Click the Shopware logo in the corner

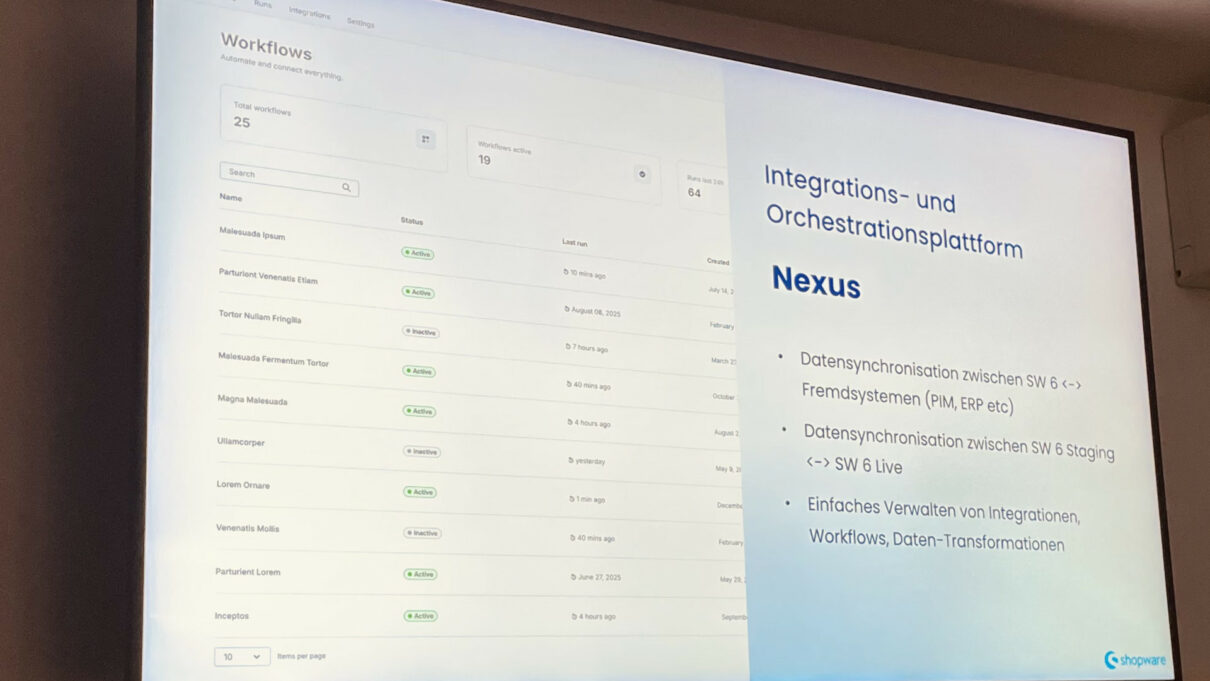pyautogui.click(x=1135, y=660)
